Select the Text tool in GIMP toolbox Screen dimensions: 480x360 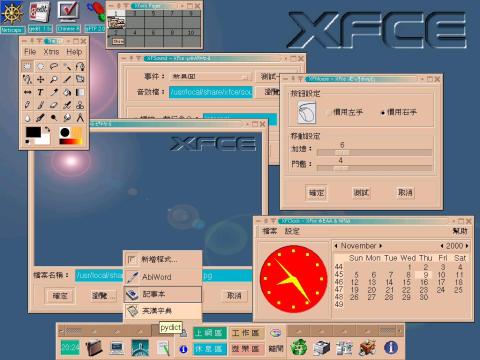pyautogui.click(x=40, y=92)
